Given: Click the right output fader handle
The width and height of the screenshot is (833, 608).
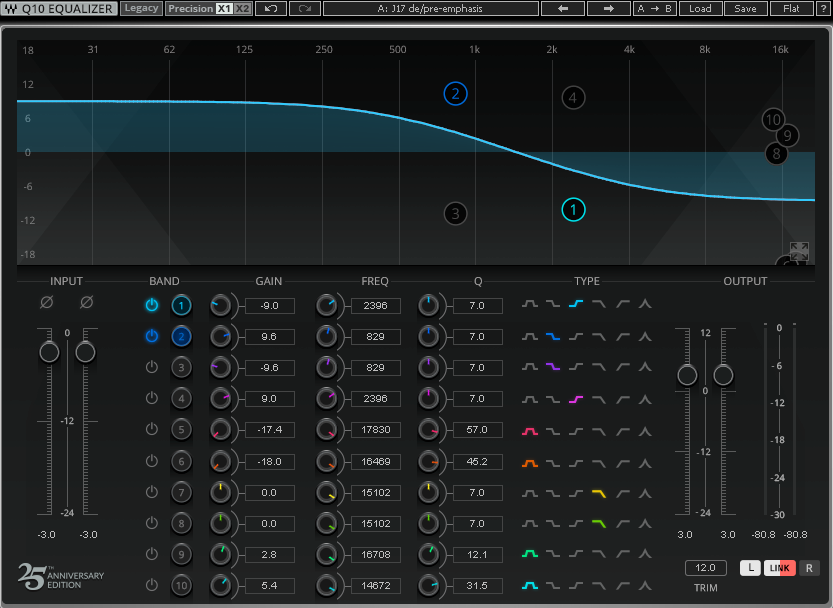Looking at the screenshot, I should [x=723, y=375].
